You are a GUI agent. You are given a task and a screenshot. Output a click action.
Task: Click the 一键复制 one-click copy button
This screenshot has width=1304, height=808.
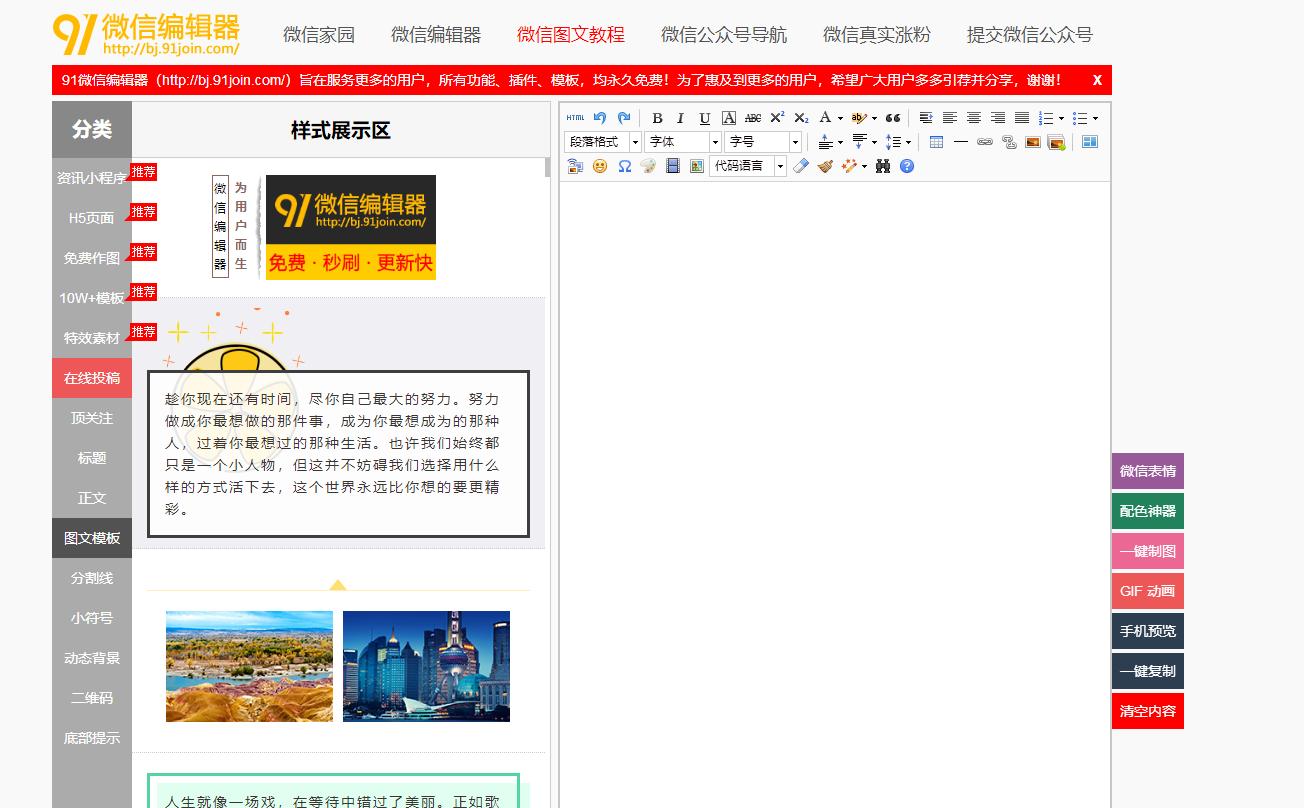pos(1147,670)
